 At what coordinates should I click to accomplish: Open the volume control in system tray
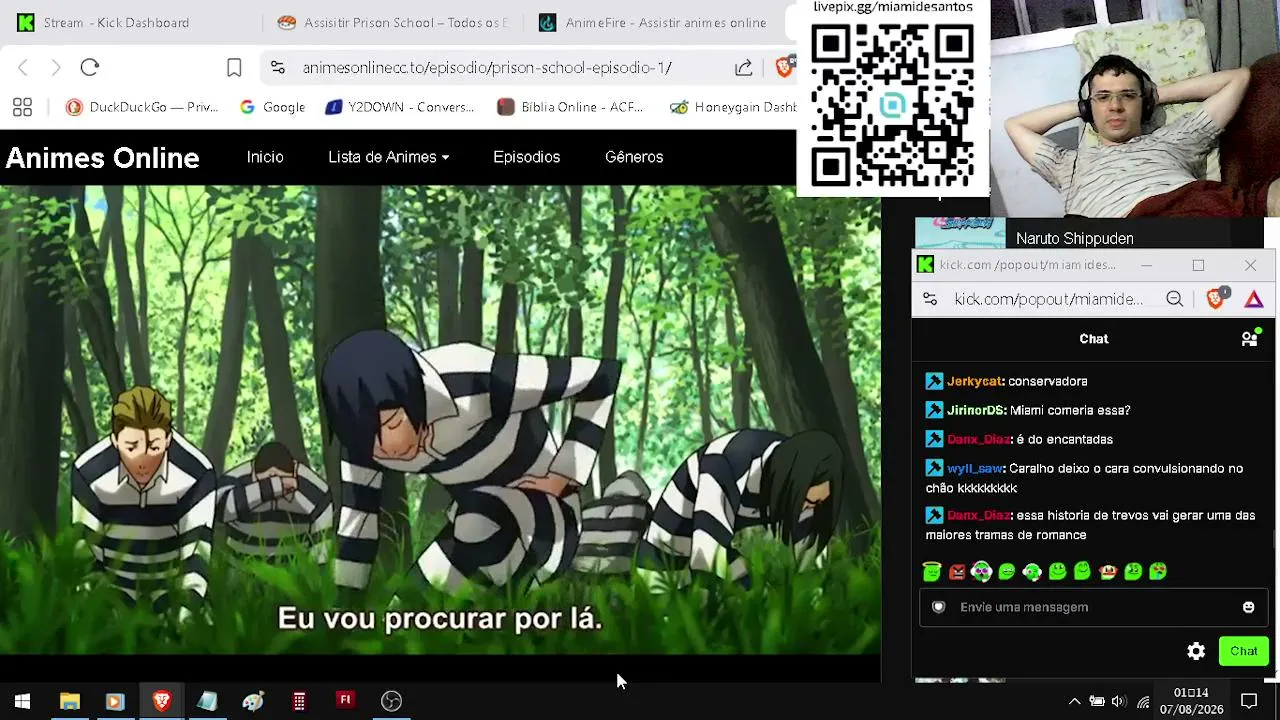(x=1118, y=701)
